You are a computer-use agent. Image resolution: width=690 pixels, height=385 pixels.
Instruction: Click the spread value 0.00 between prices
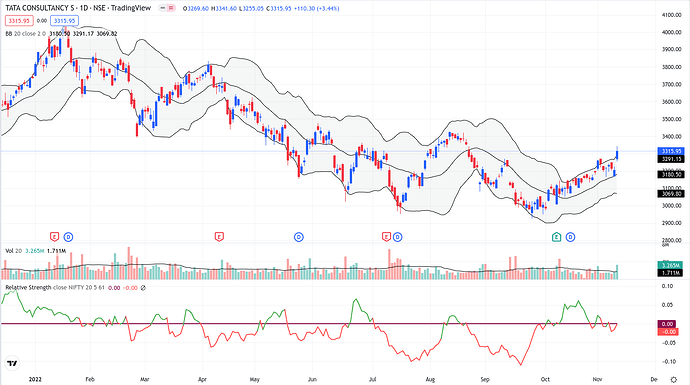pos(42,21)
